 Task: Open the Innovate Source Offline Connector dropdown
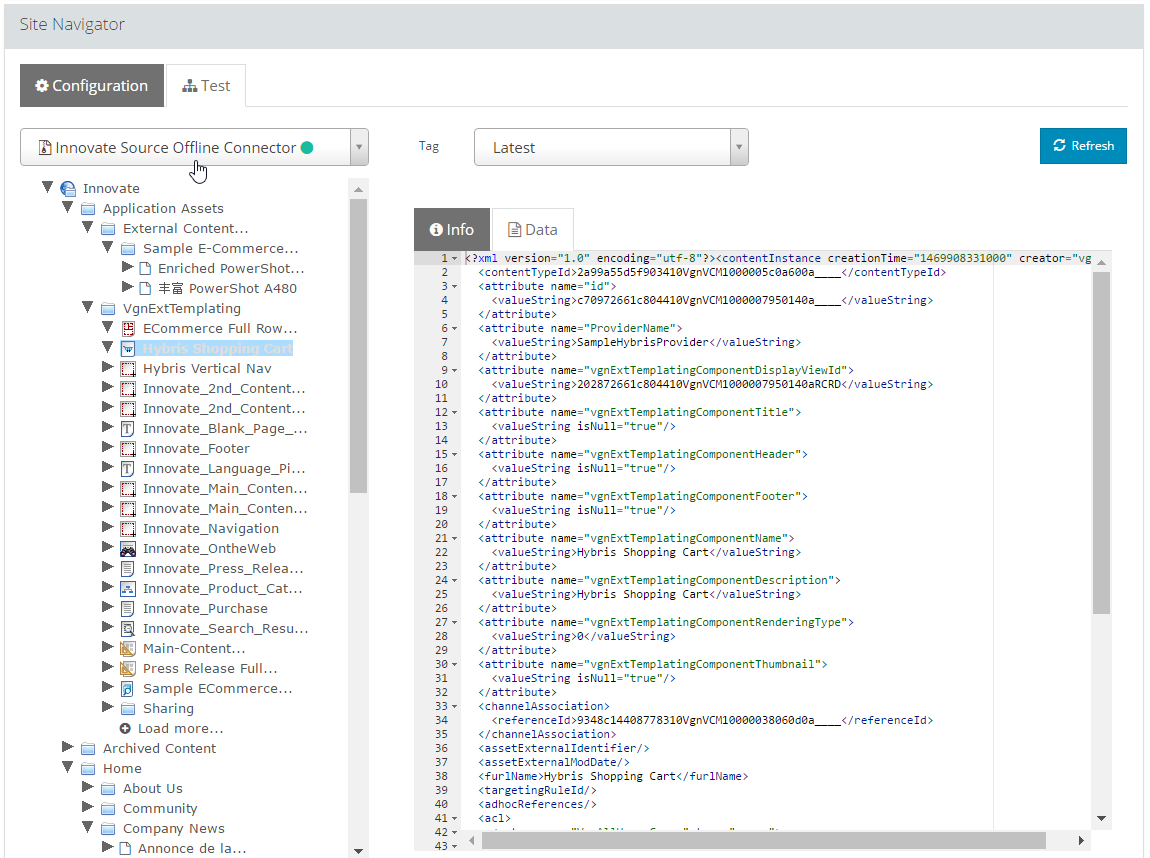[359, 147]
